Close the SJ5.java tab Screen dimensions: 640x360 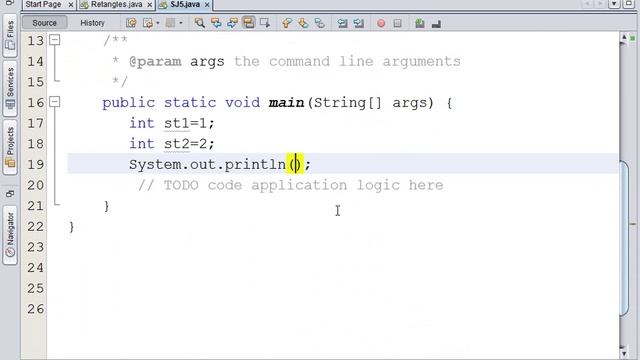tap(207, 5)
